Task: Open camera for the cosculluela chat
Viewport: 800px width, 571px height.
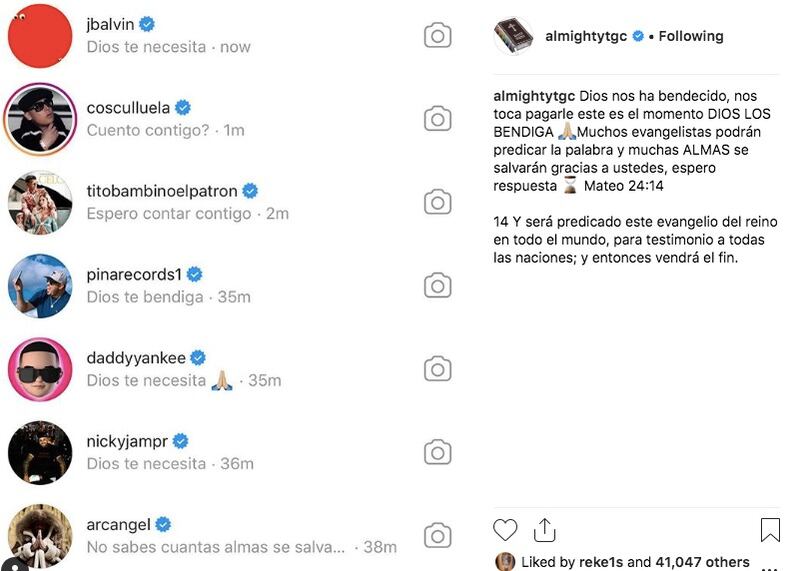Action: coord(437,119)
